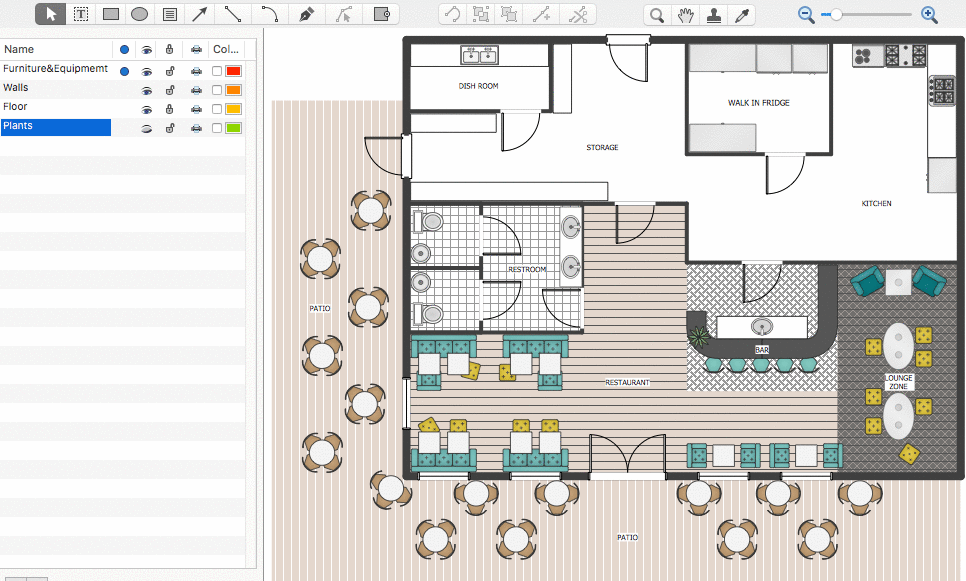Click the KITCHEN label on plan
This screenshot has width=966, height=581.
[876, 203]
